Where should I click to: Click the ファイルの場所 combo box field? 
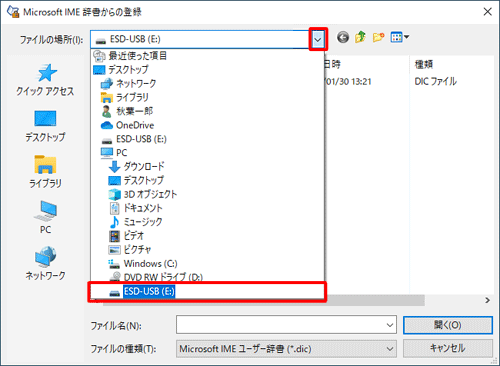(201, 39)
